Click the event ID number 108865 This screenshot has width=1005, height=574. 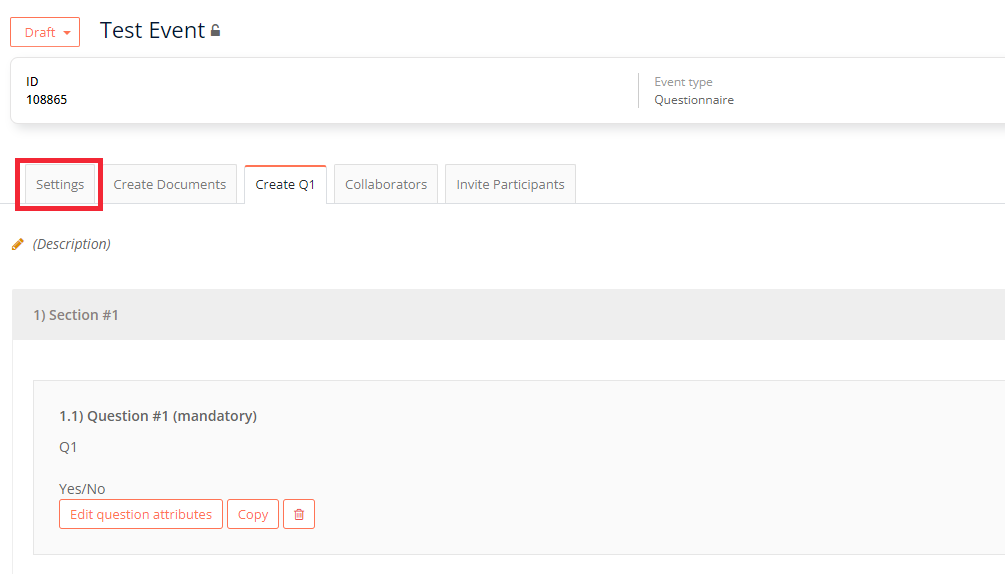[x=46, y=100]
